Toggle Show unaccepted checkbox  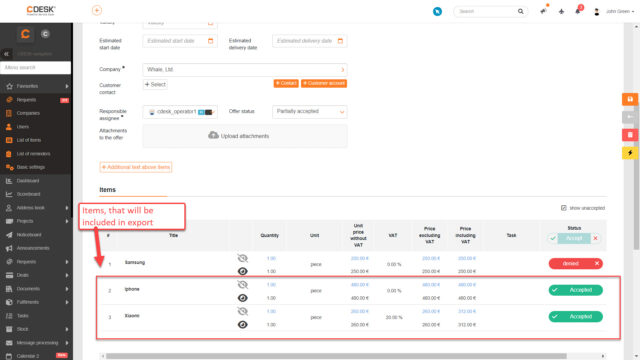563,208
